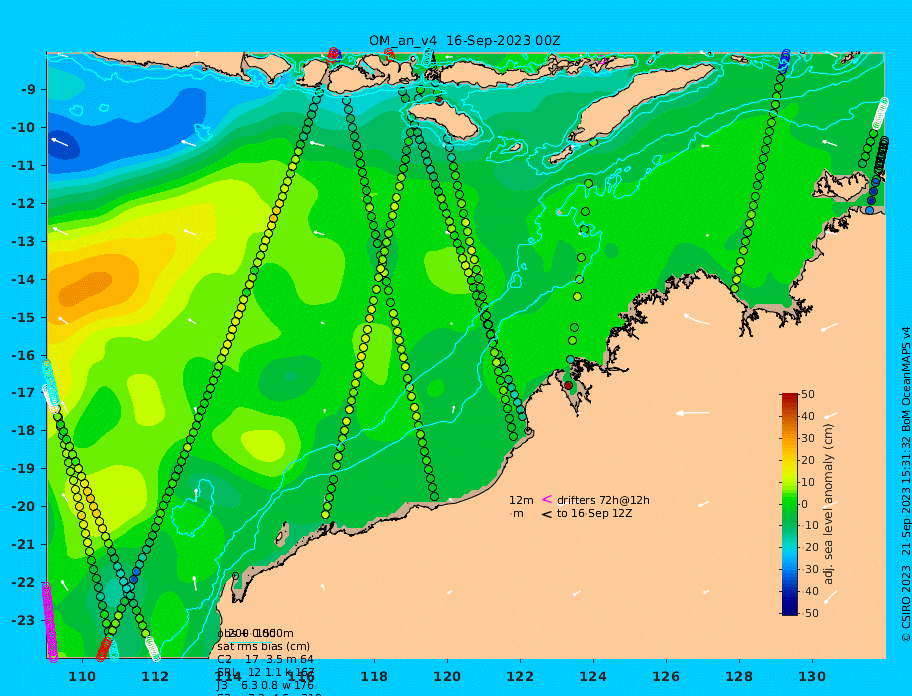Click latitude axis label -10
The image size is (912, 696).
[23, 127]
